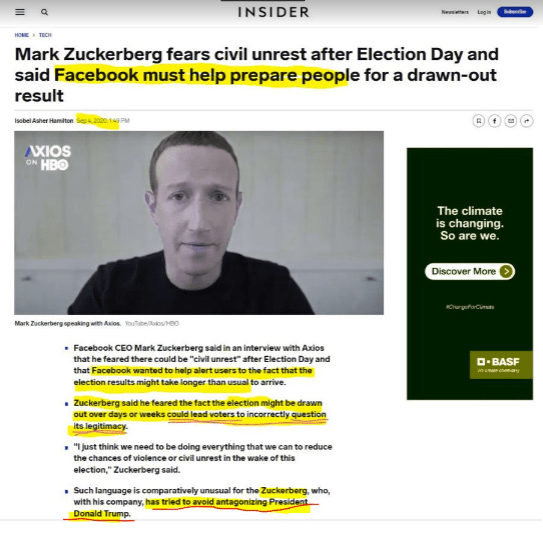Share article via email icon
543x533 pixels.
coord(510,121)
